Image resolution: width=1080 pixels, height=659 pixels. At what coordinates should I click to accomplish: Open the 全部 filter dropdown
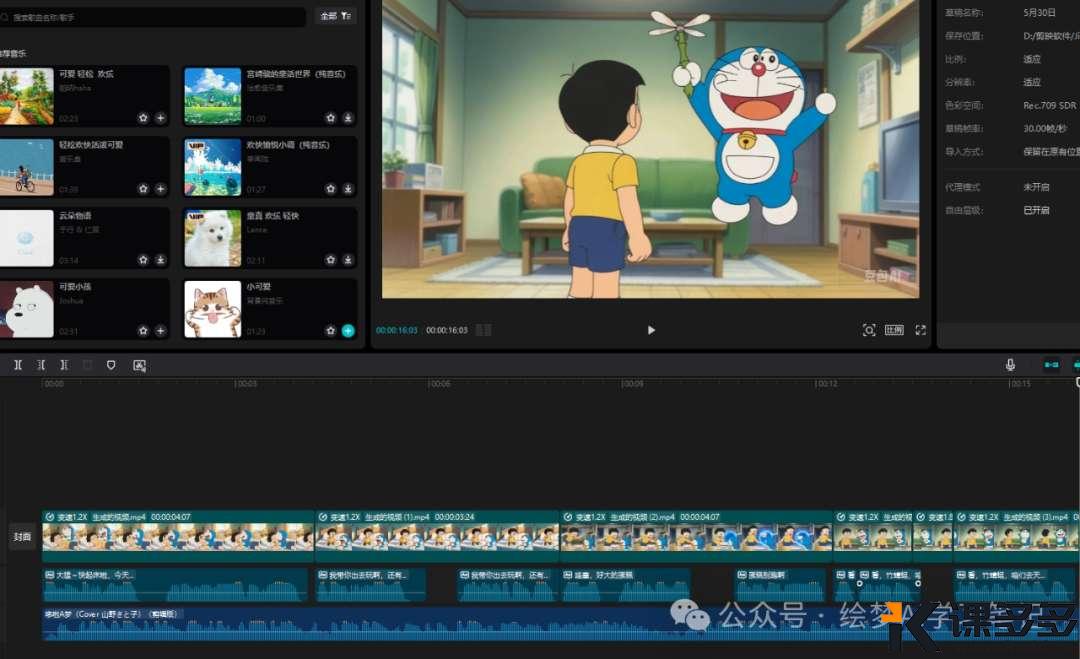[x=335, y=16]
